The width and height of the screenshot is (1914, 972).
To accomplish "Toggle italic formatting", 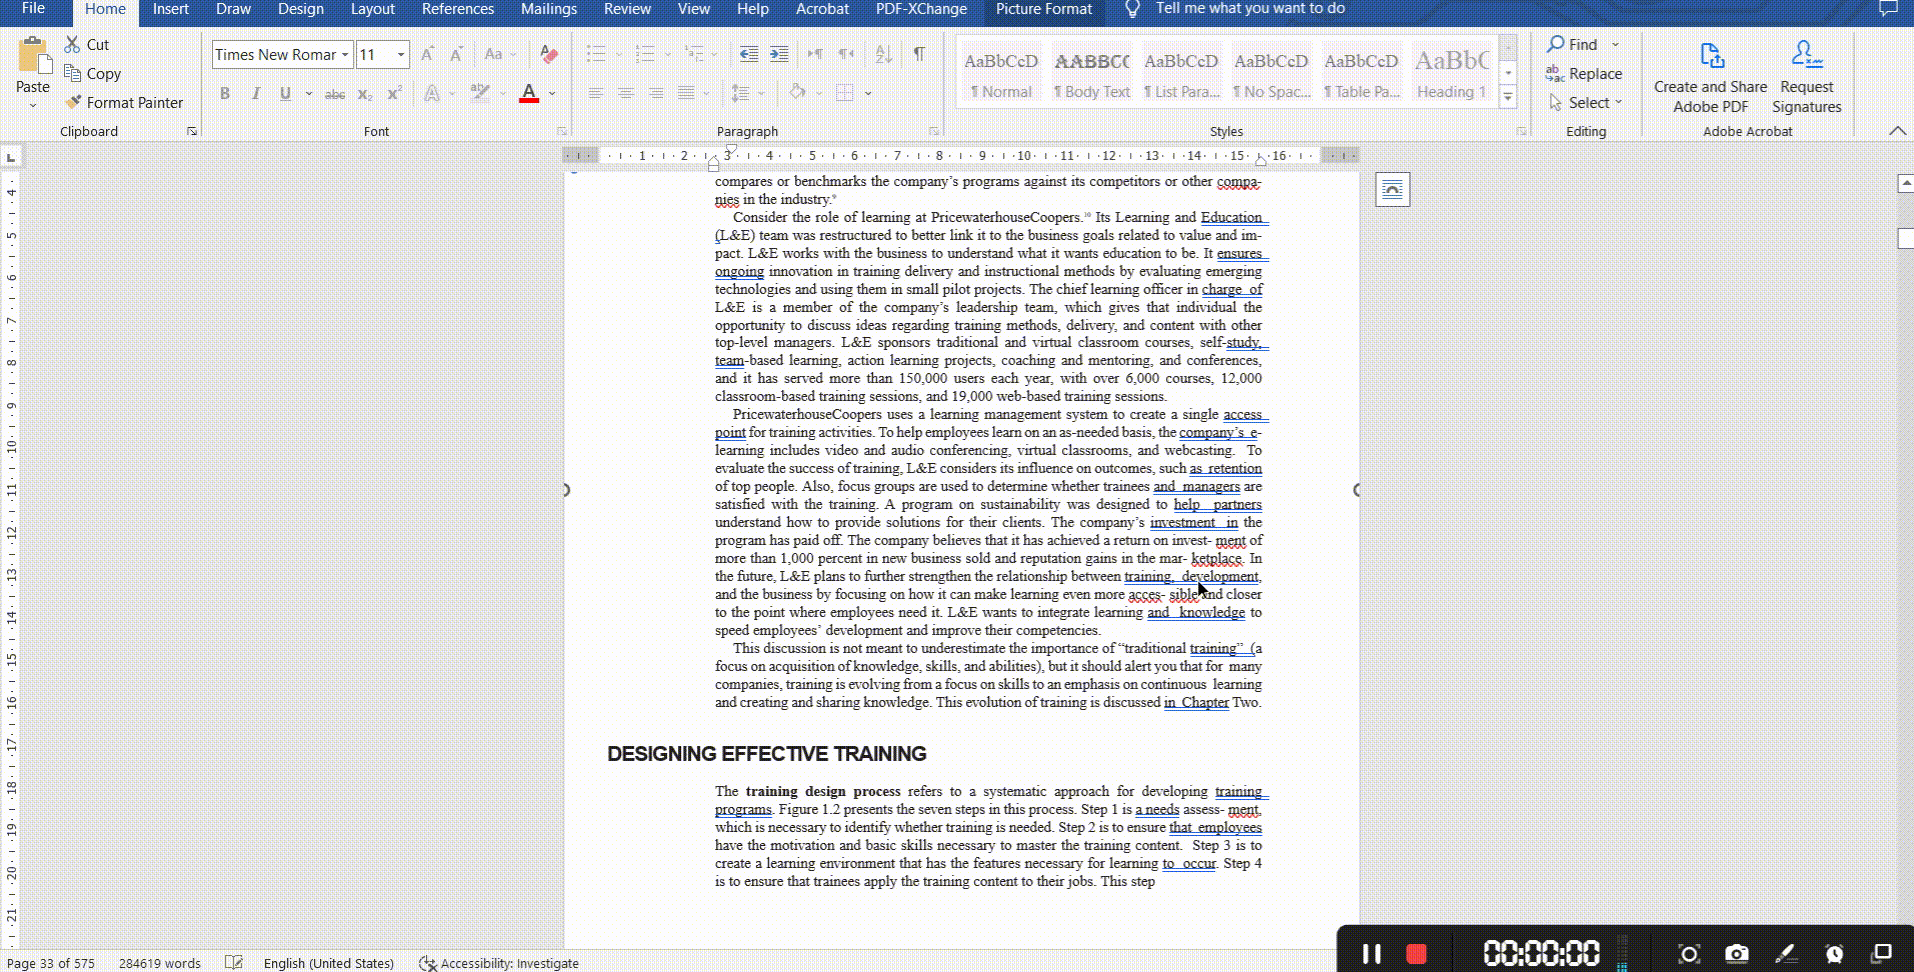I will coord(255,94).
